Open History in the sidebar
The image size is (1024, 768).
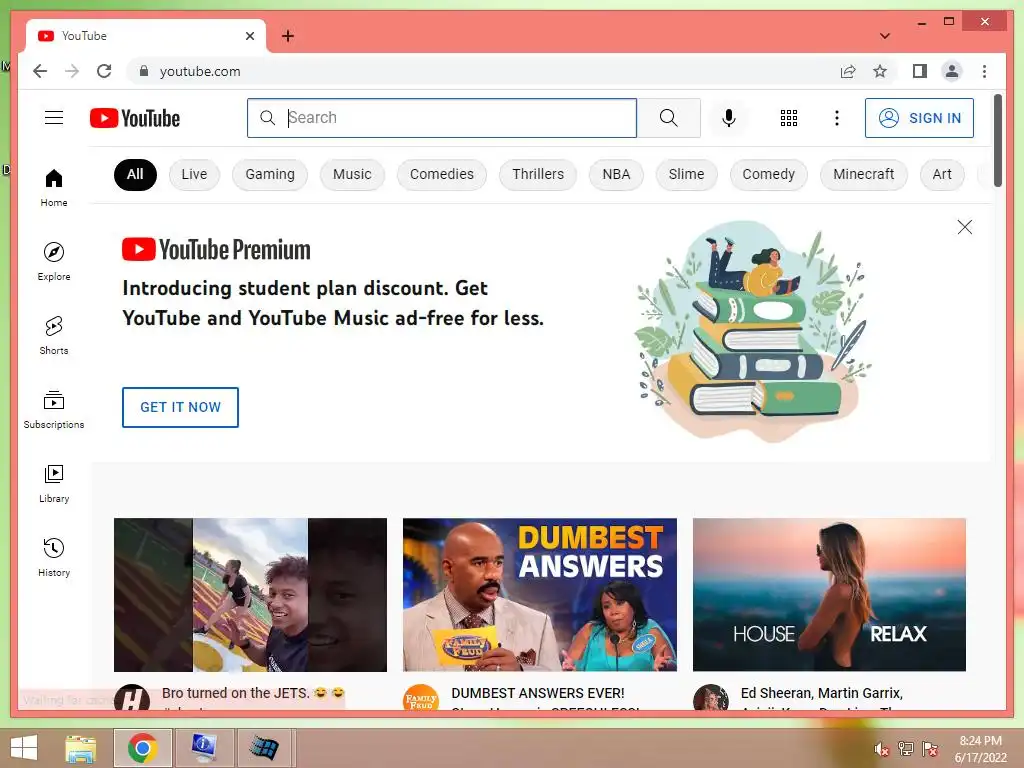(x=54, y=557)
